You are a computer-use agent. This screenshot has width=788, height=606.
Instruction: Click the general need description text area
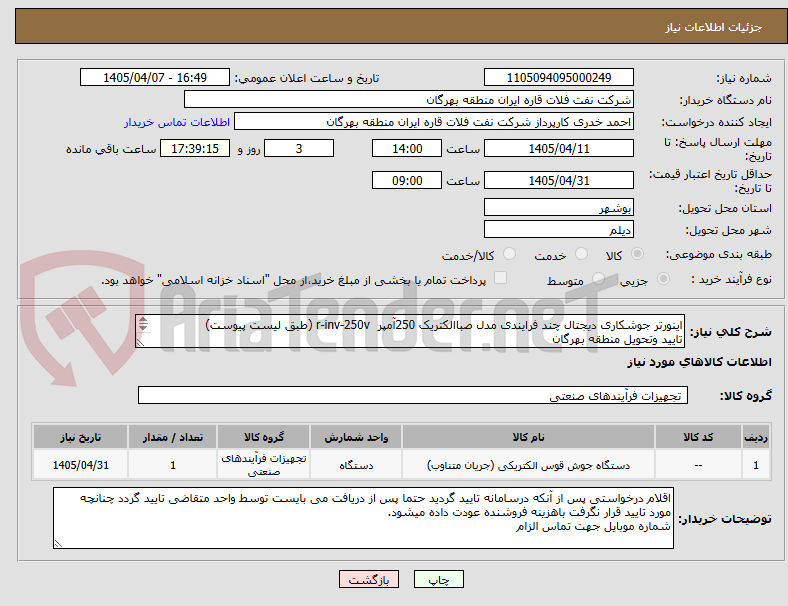pyautogui.click(x=410, y=332)
